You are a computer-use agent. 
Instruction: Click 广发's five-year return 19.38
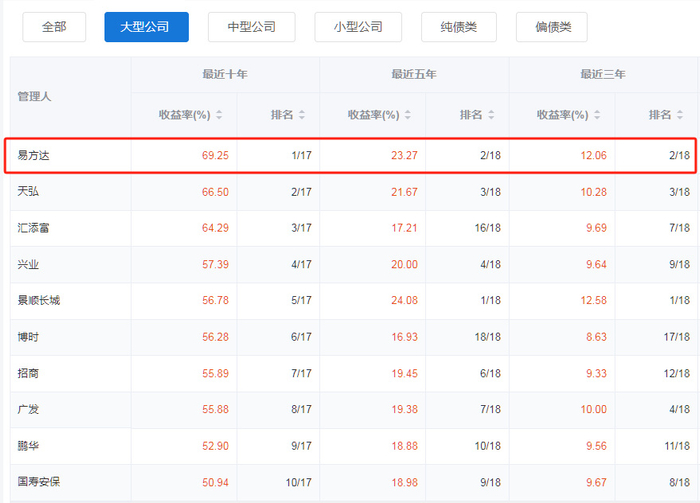tap(404, 409)
